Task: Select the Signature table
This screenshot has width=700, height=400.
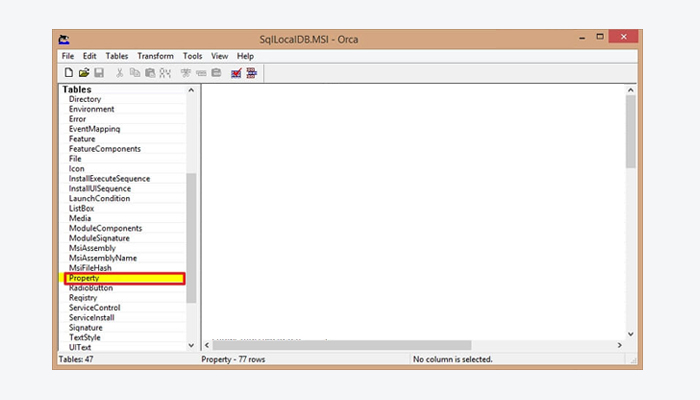Action: [85, 328]
